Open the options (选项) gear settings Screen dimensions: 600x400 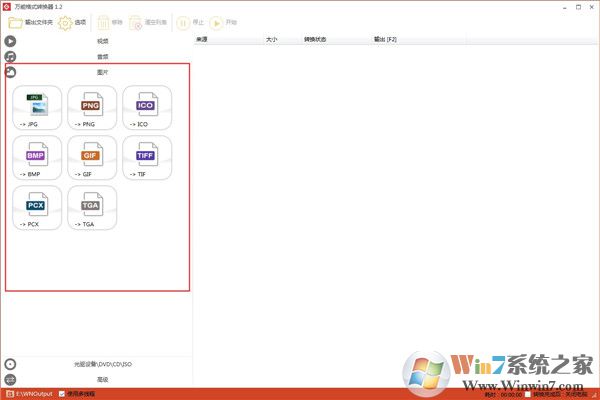(x=72, y=22)
